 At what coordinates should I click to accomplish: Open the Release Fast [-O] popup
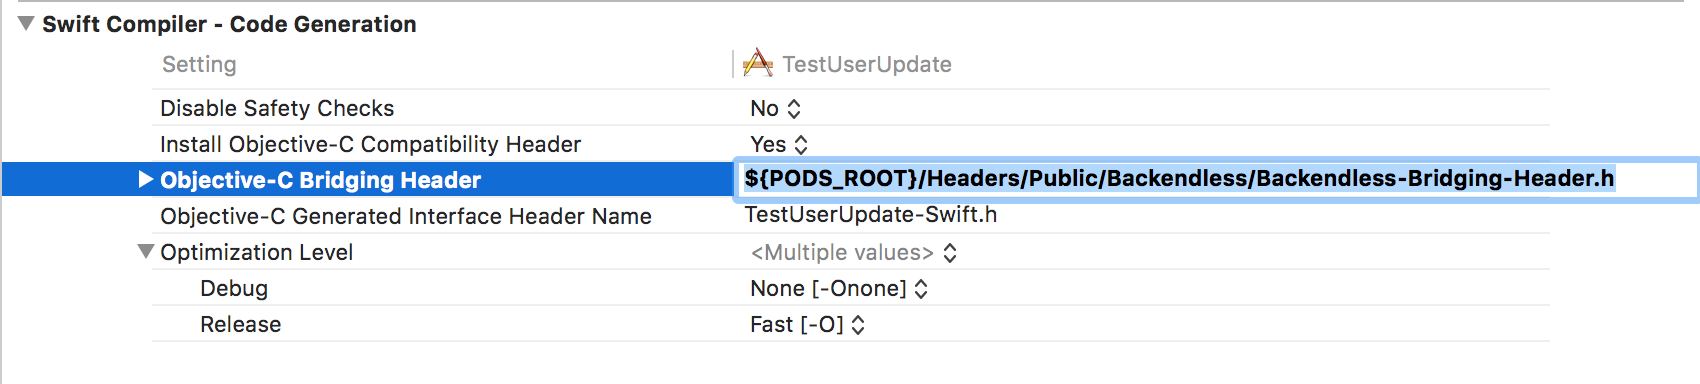[x=807, y=324]
